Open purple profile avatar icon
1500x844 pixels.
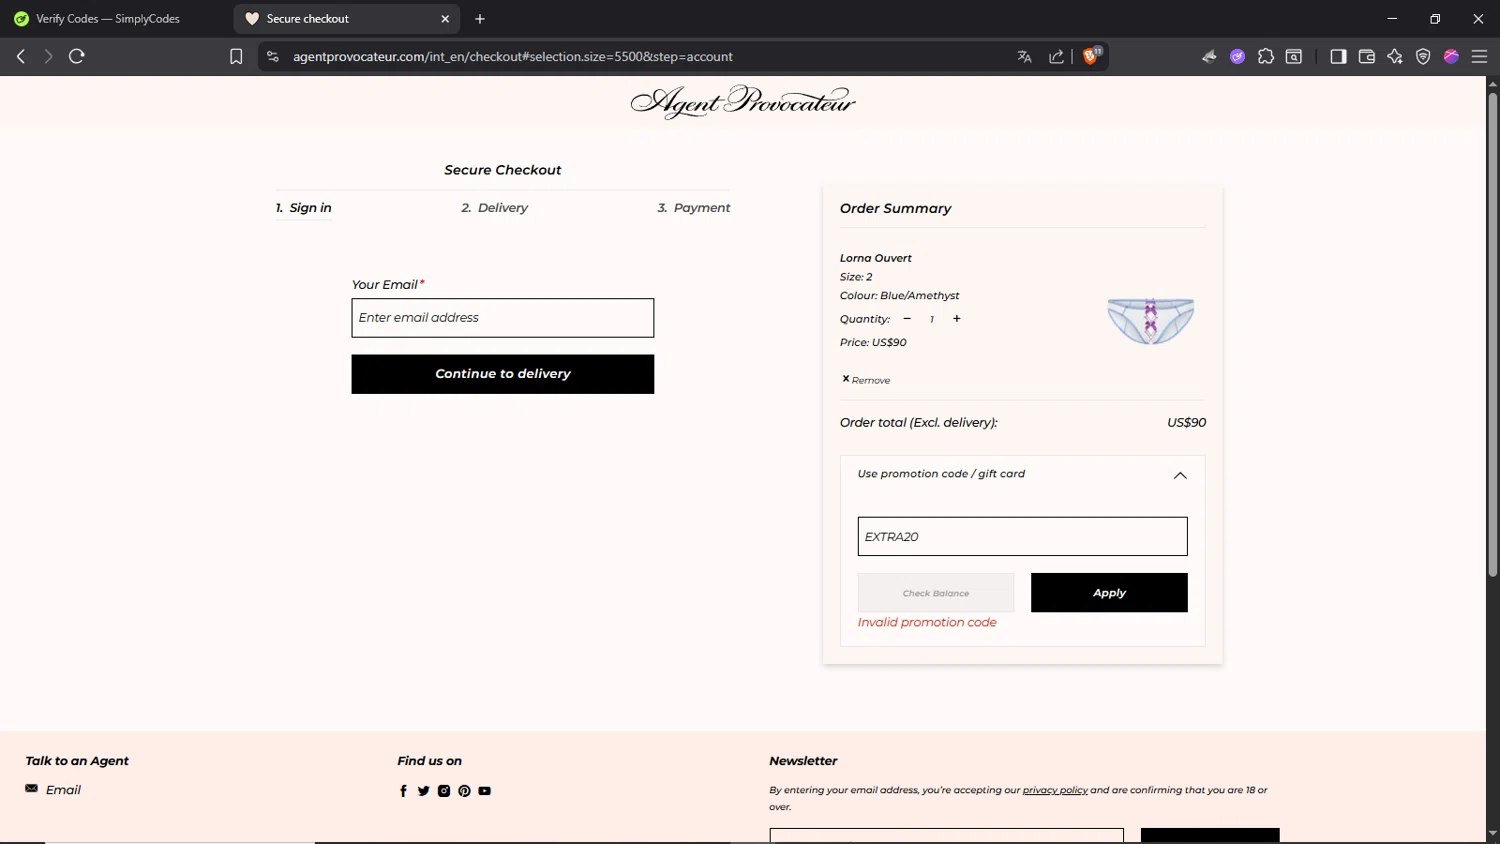1451,57
